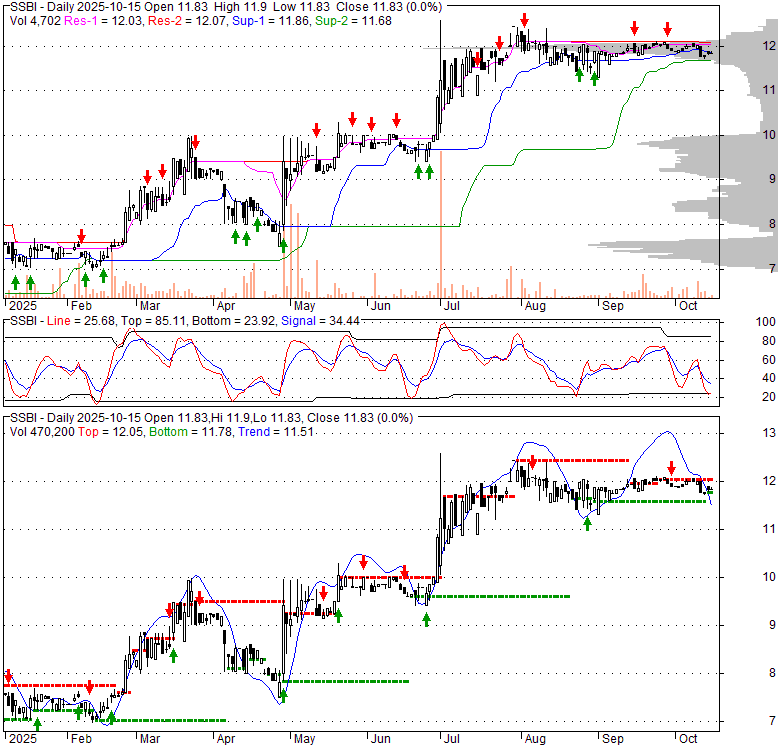Select the Line = 25.68 indicator value
Image resolution: width=780 pixels, height=745 pixels.
[x=81, y=321]
